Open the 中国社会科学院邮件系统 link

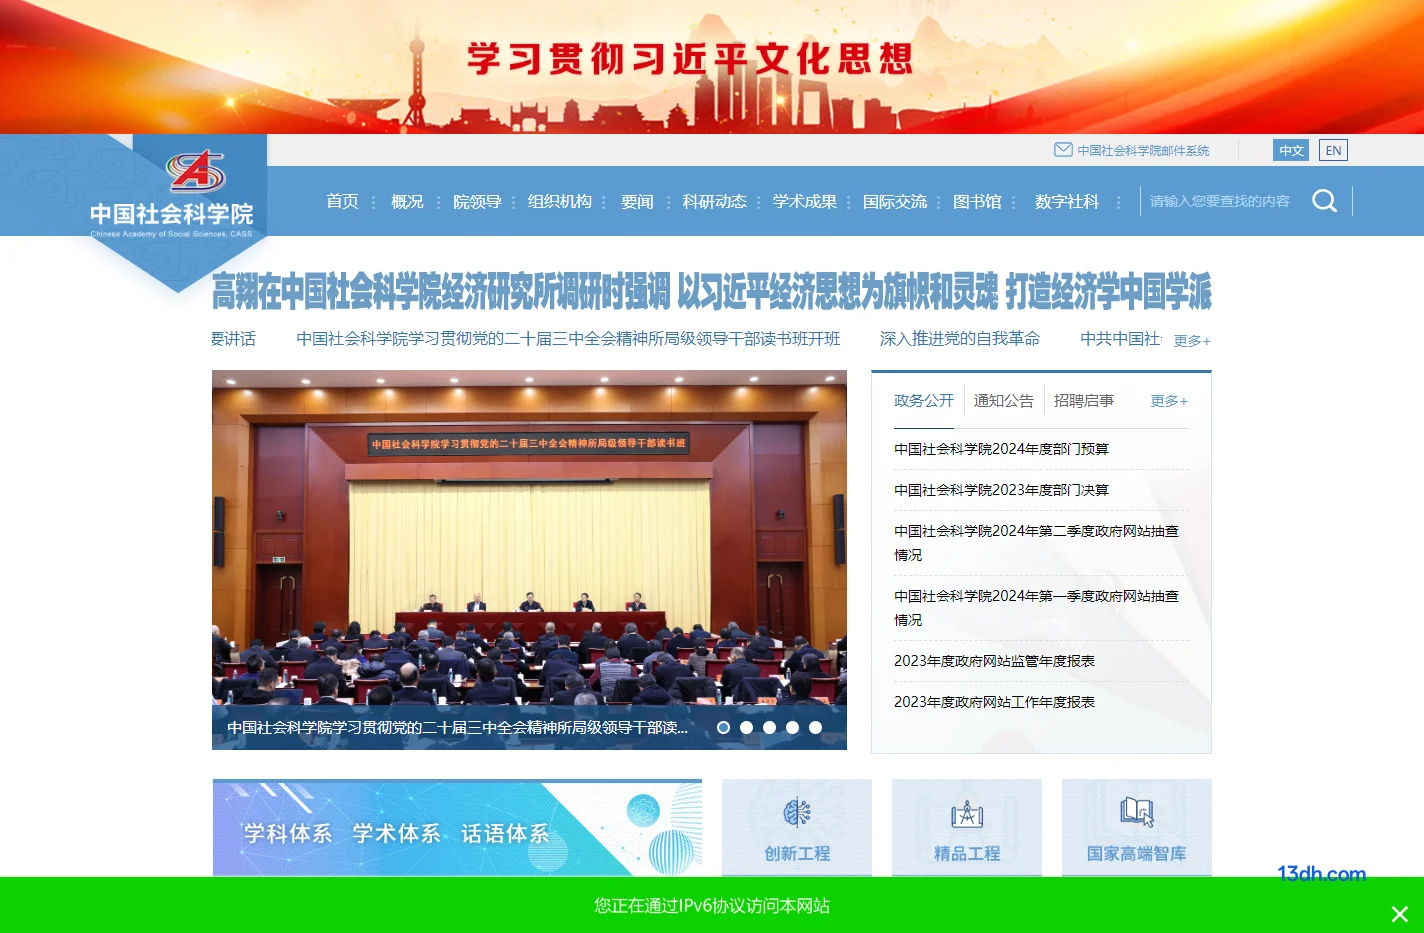tap(1143, 150)
